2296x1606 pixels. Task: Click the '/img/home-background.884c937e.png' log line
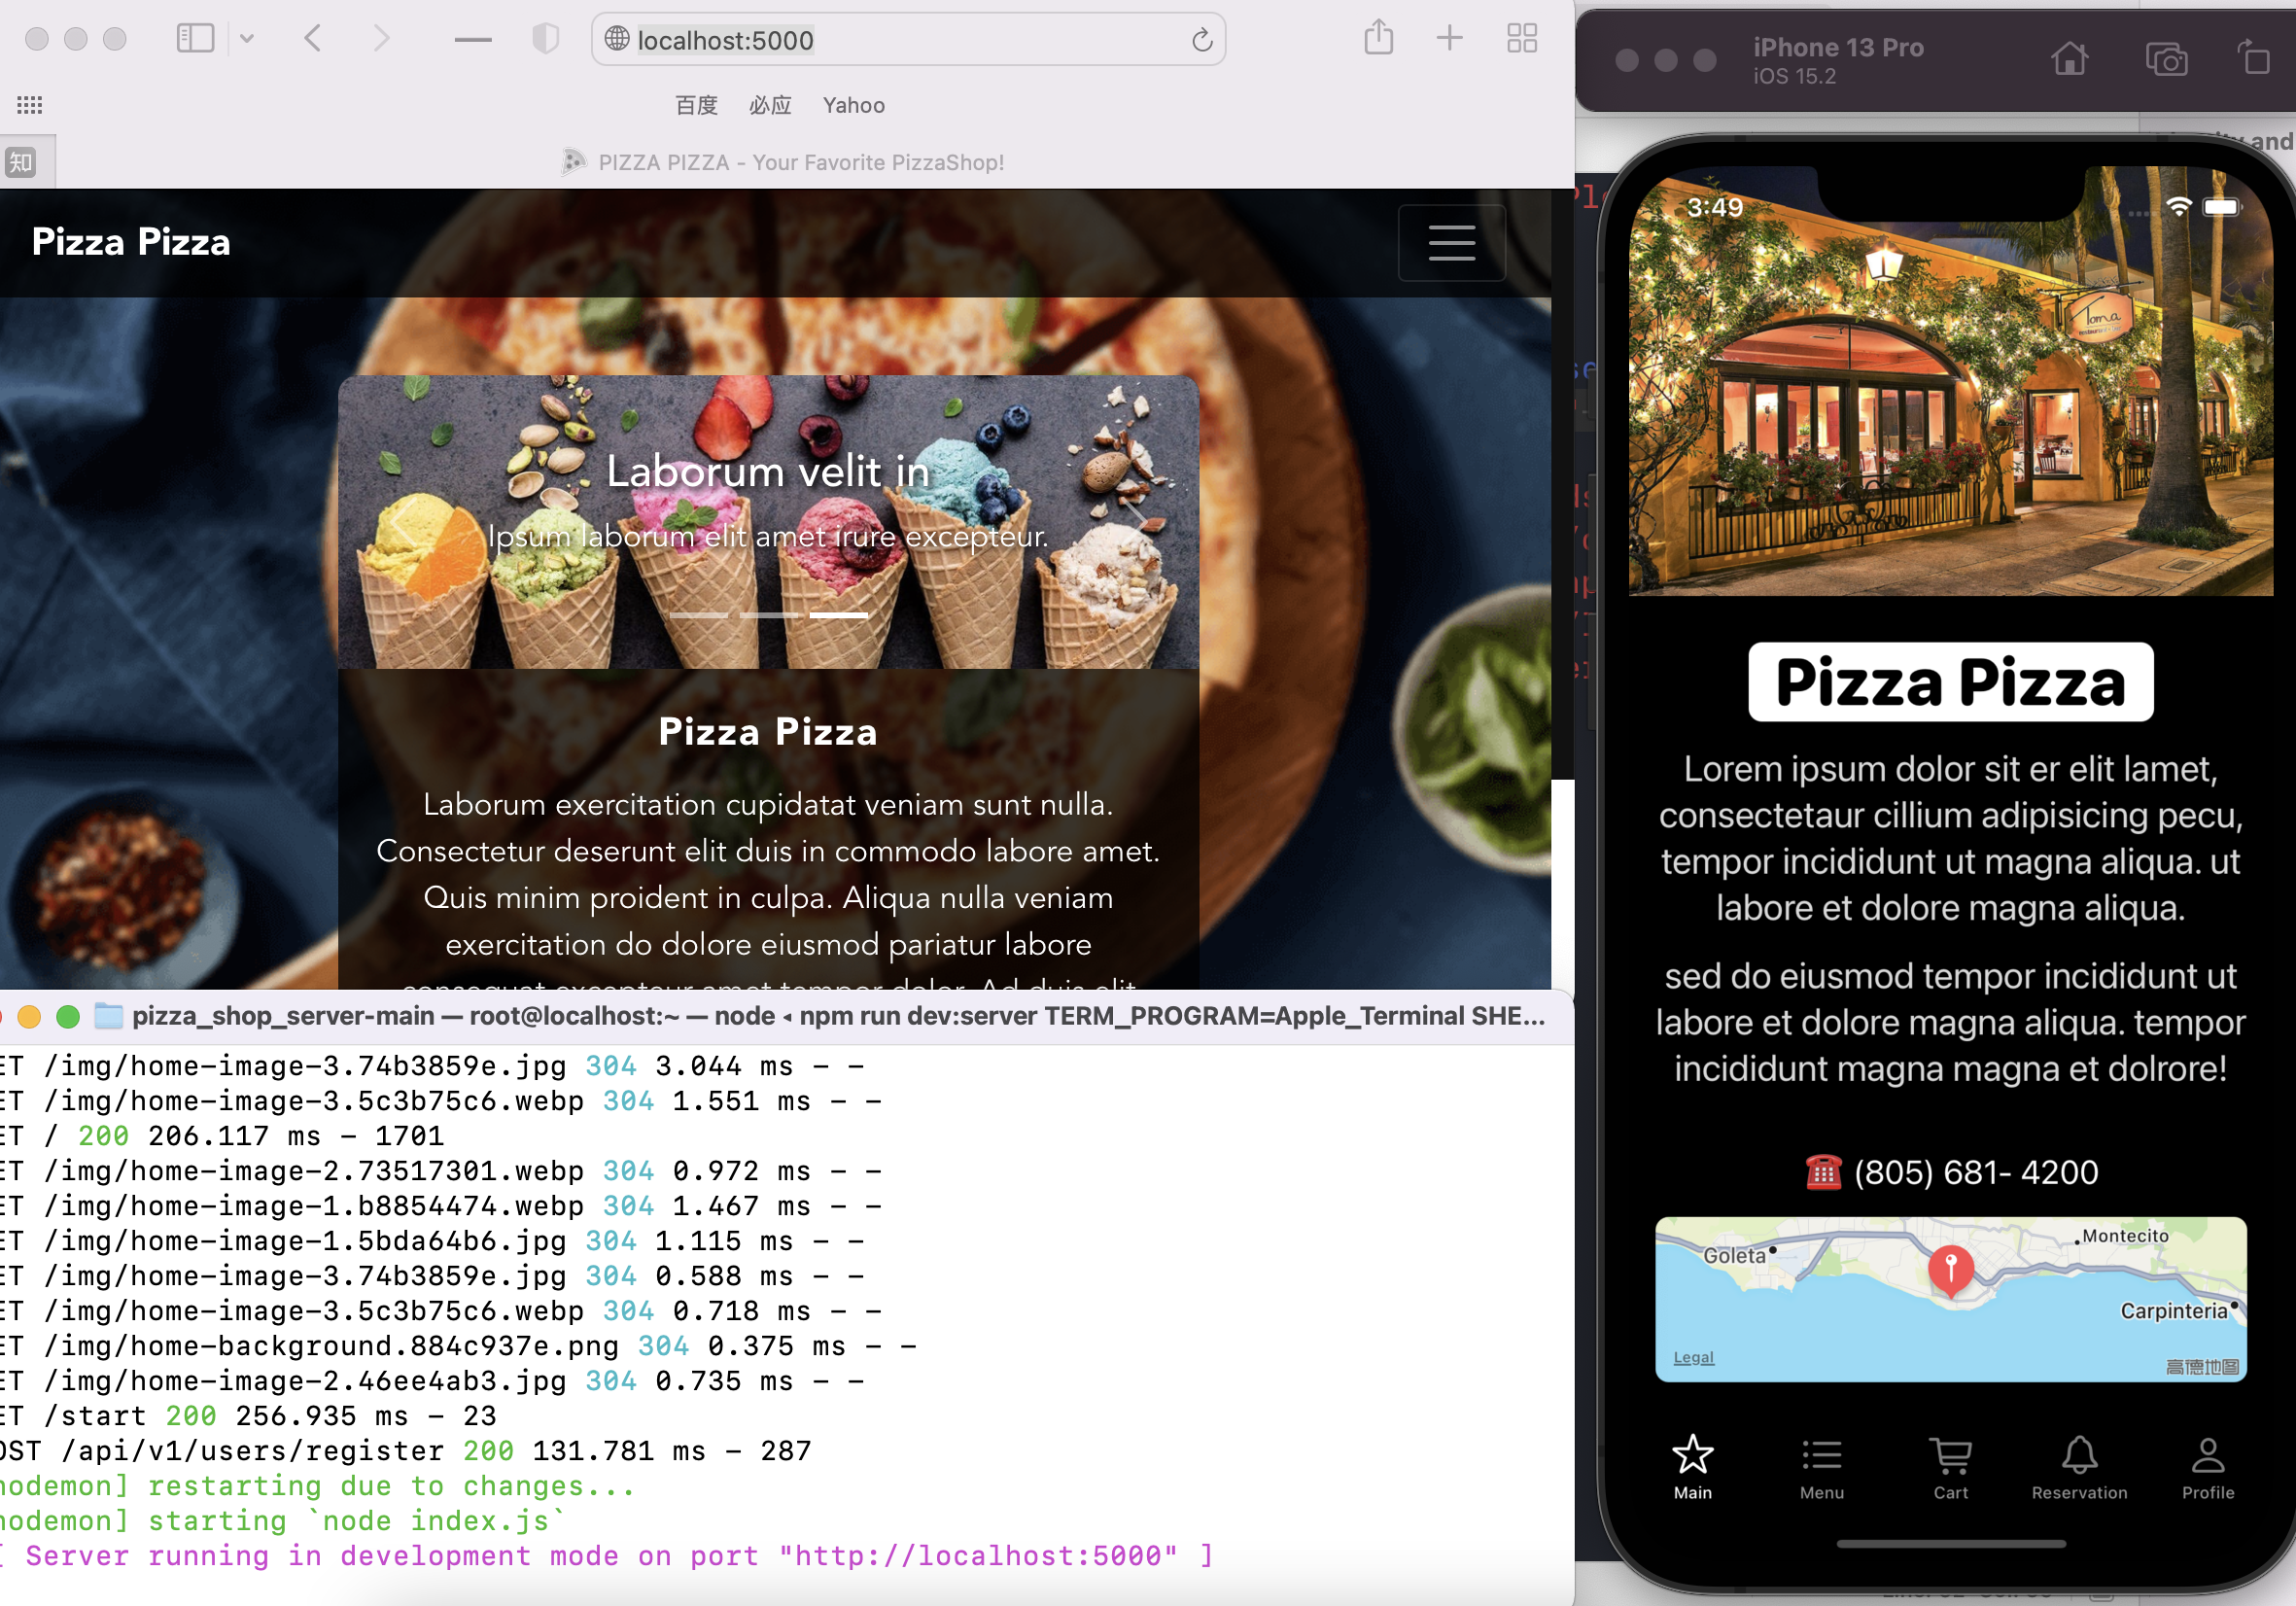tap(458, 1345)
